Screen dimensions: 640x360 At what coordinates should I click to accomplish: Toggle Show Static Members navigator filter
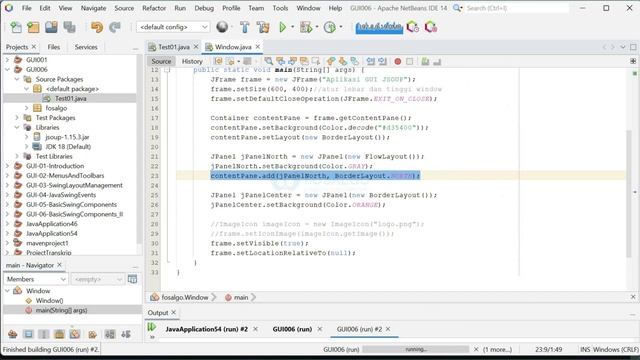tap(44, 334)
